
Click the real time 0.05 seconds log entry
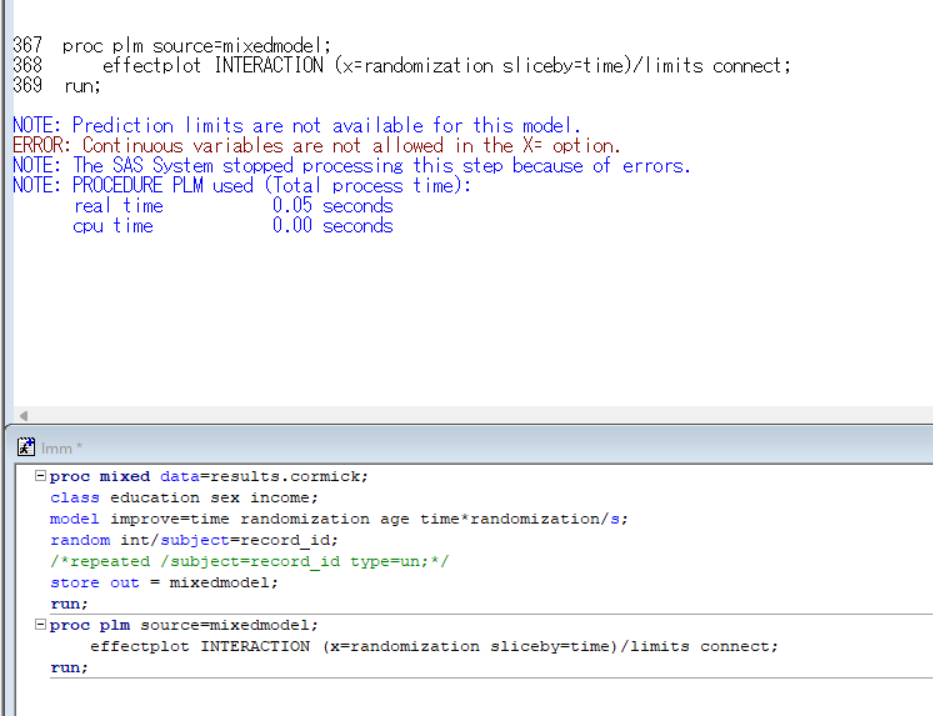230,205
